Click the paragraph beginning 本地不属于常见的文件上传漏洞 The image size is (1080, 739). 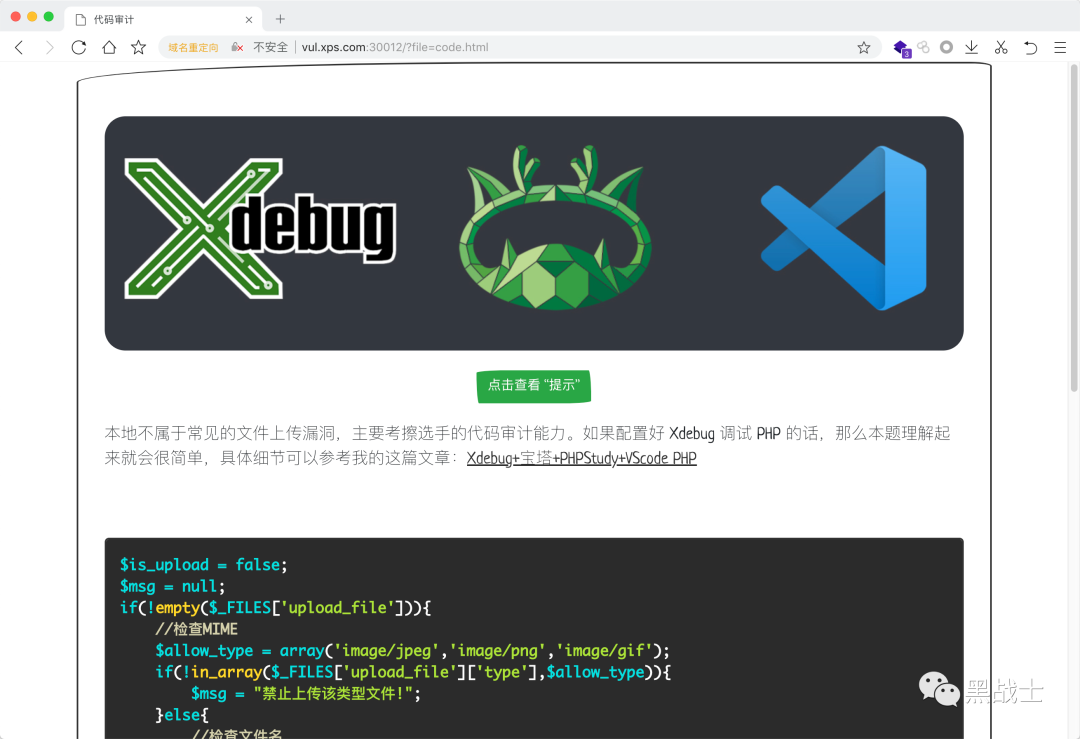528,446
